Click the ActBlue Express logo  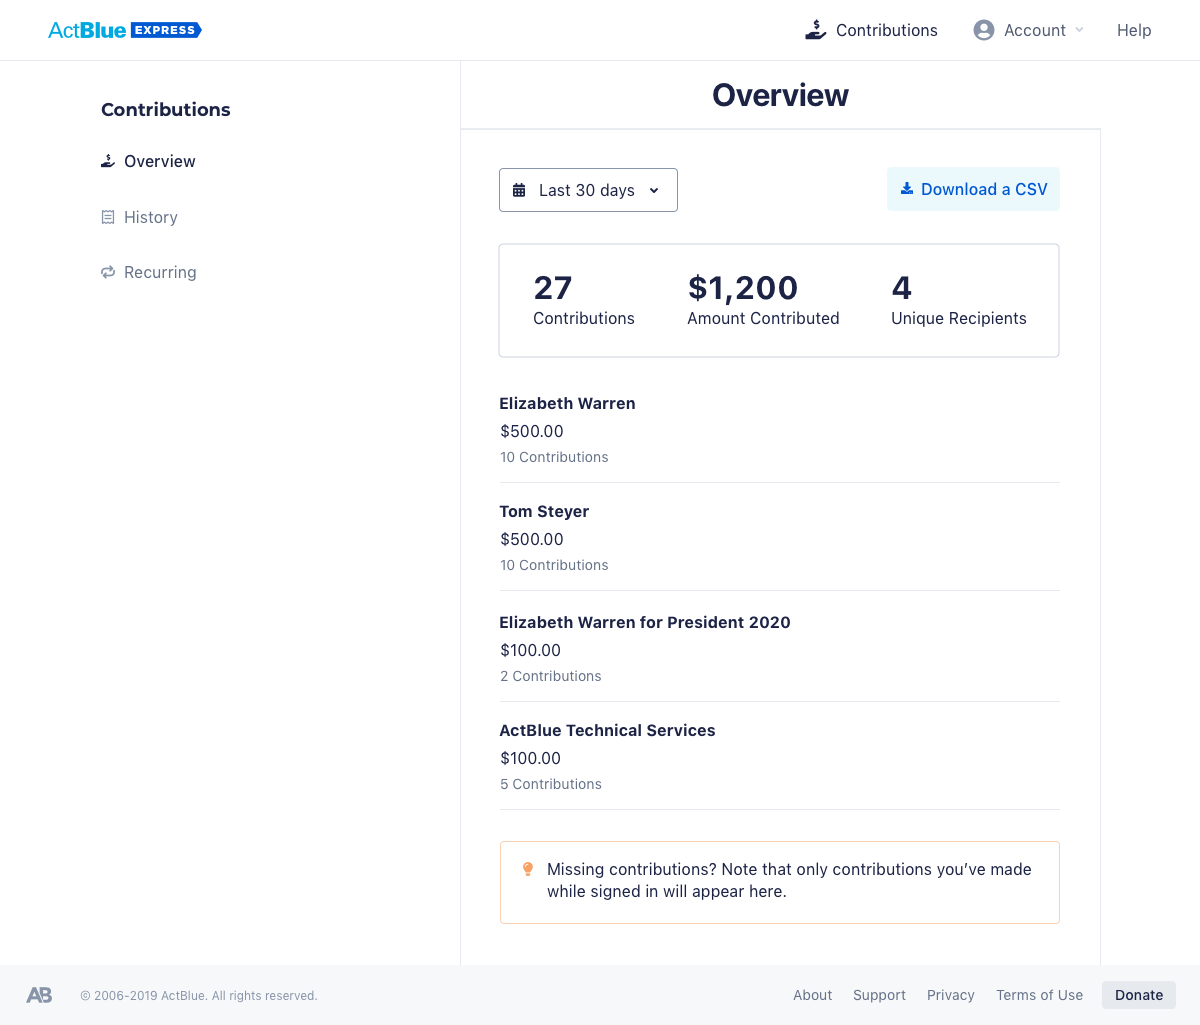click(x=125, y=30)
